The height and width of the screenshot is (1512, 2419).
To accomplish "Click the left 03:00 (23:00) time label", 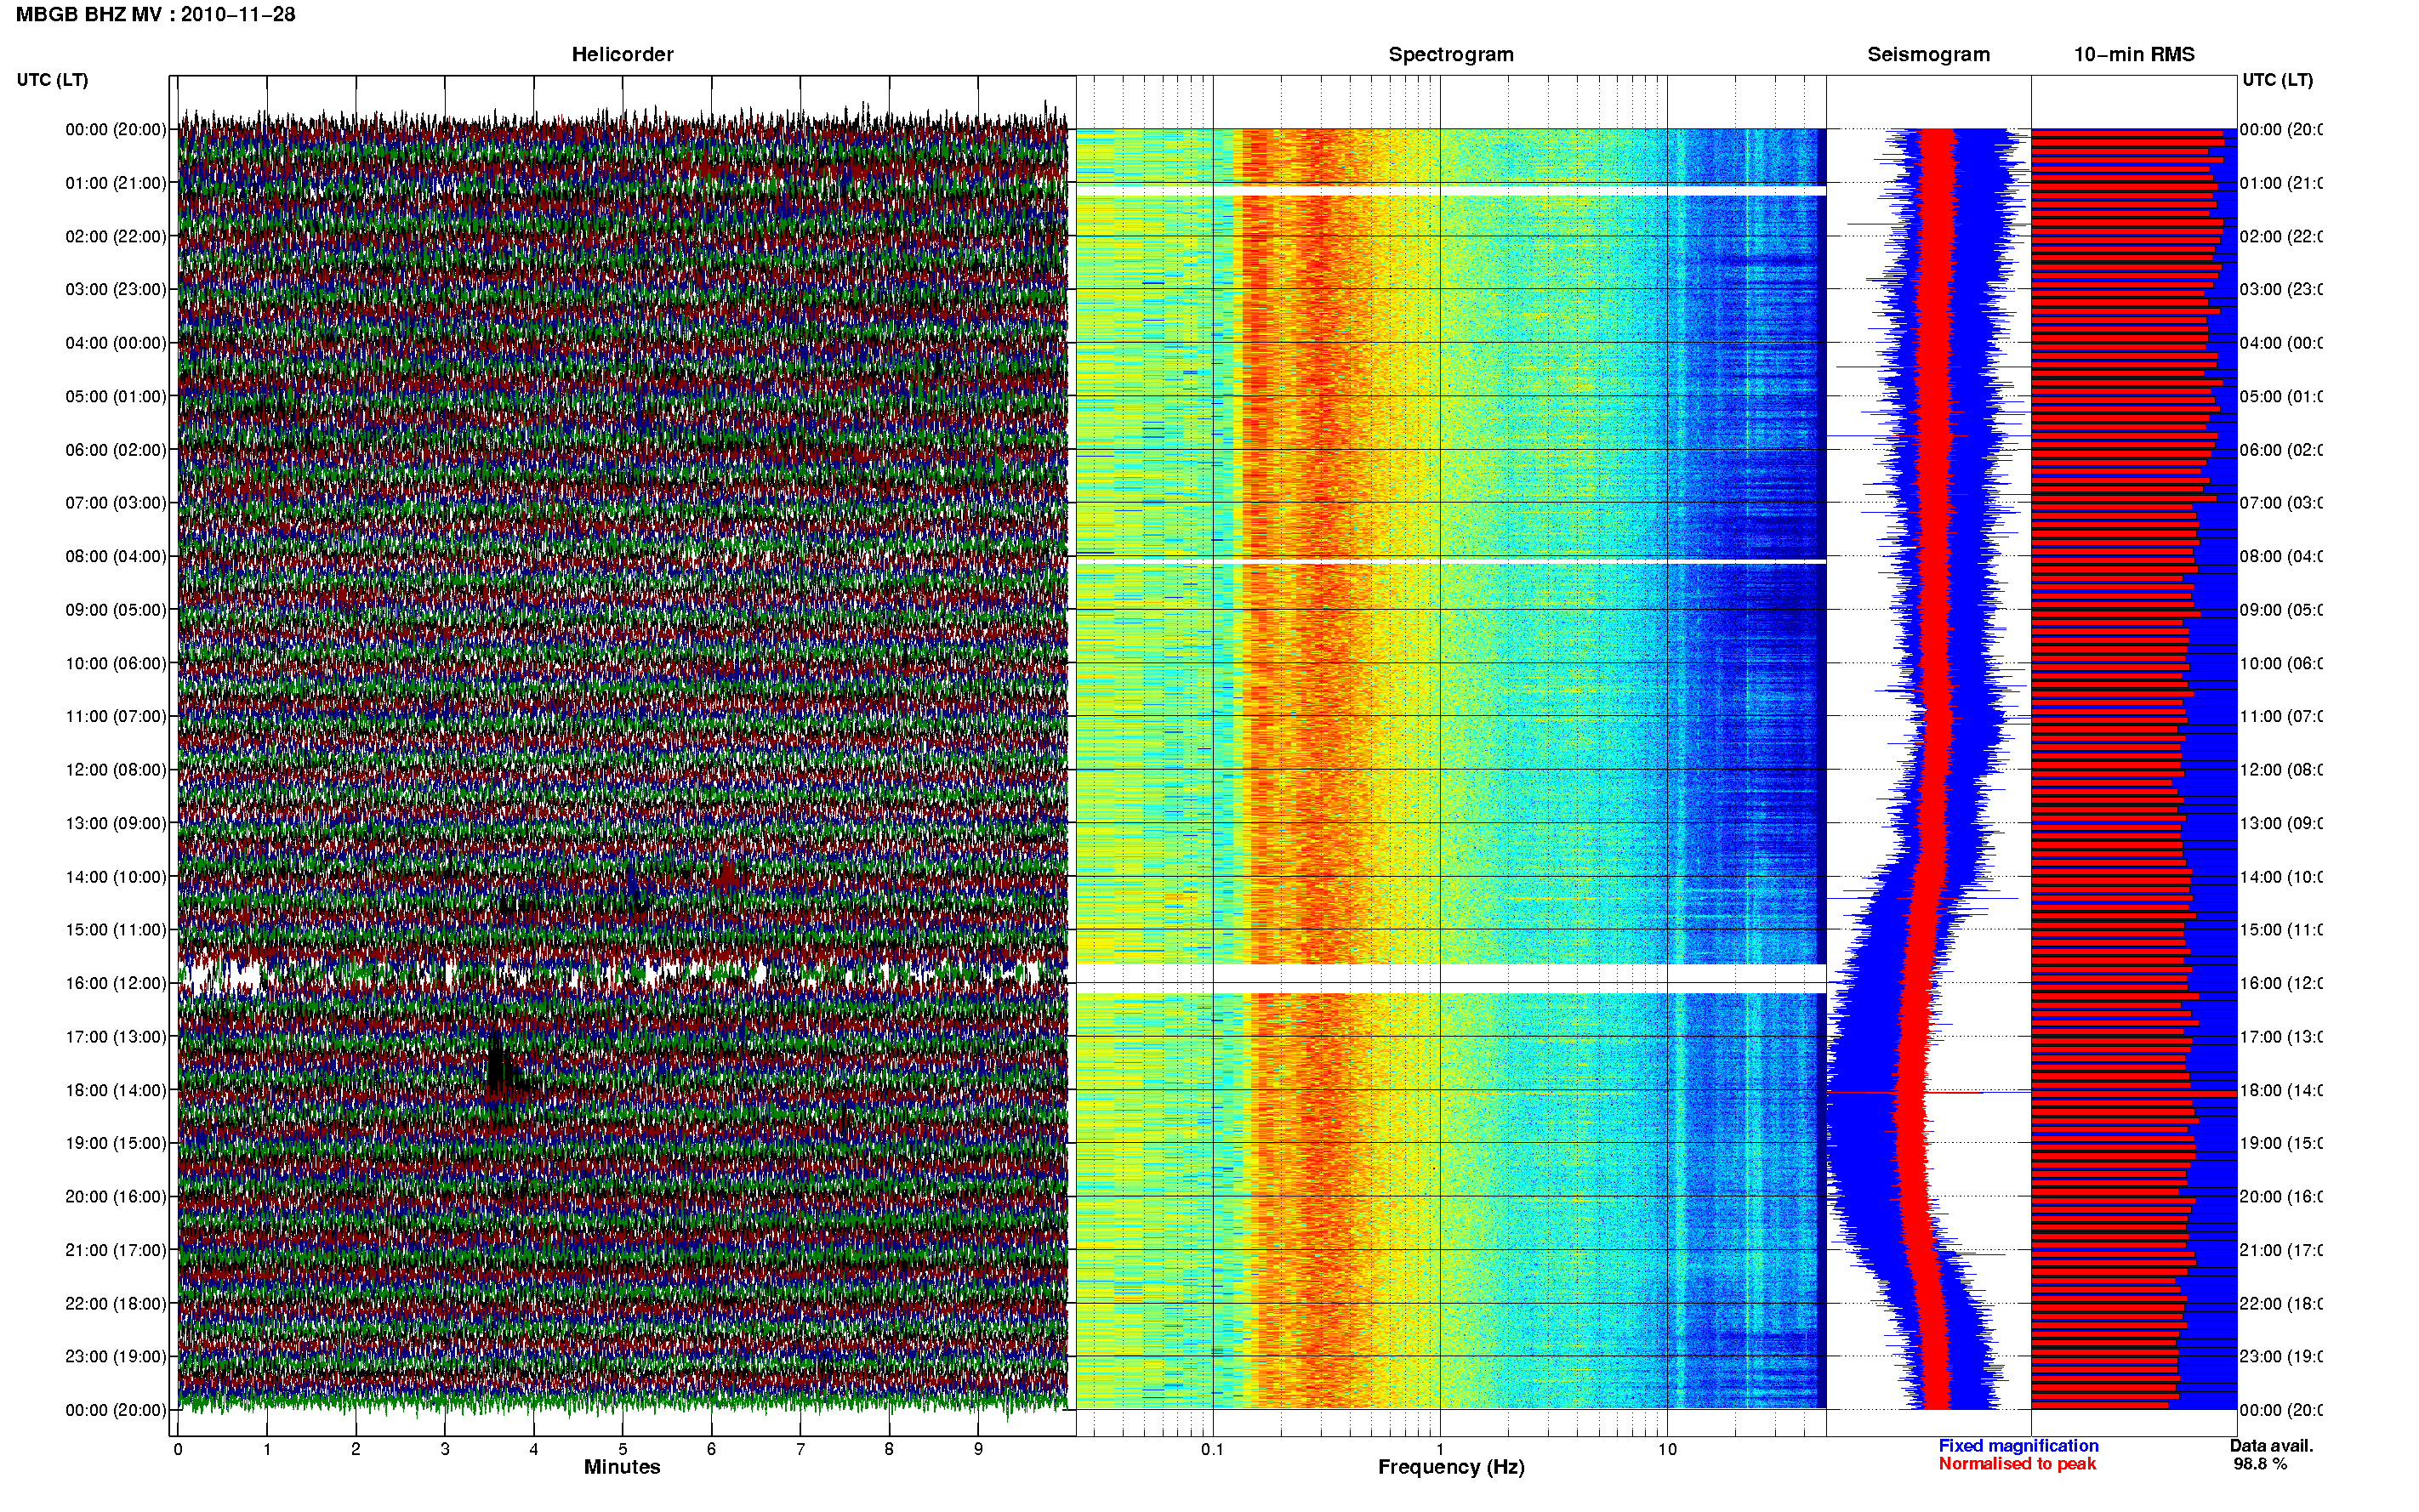I will [x=116, y=289].
